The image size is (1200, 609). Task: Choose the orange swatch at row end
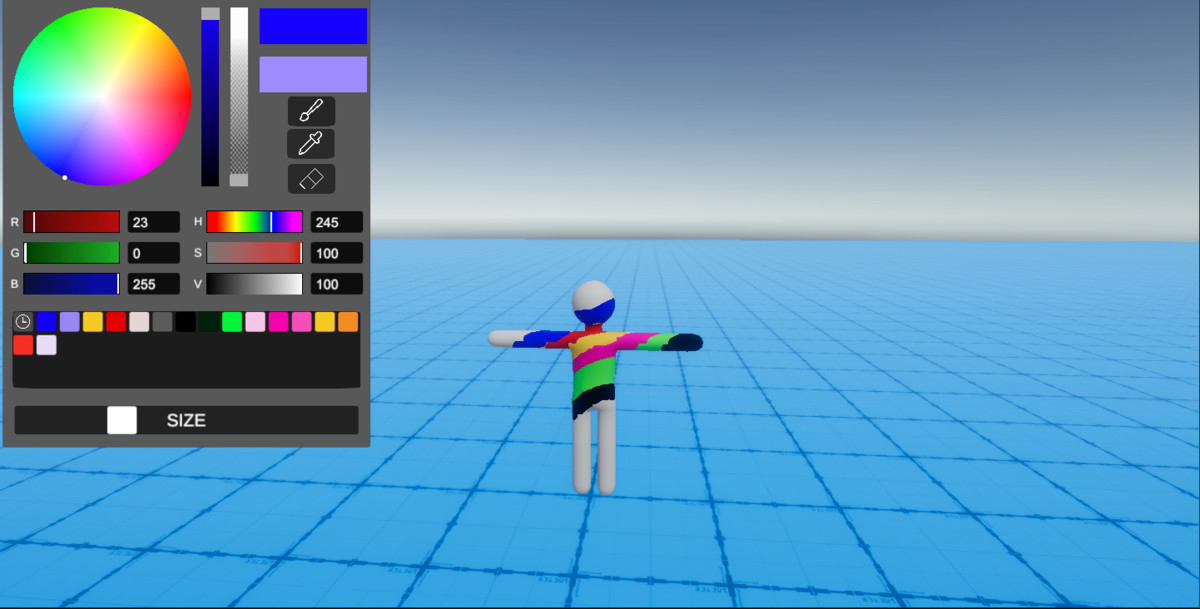(347, 322)
